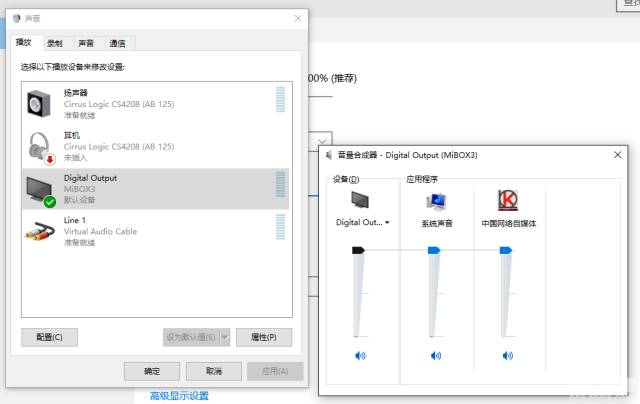Click the Digital Output device volume slider handle
Image resolution: width=640 pixels, height=404 pixels.
click(x=358, y=250)
